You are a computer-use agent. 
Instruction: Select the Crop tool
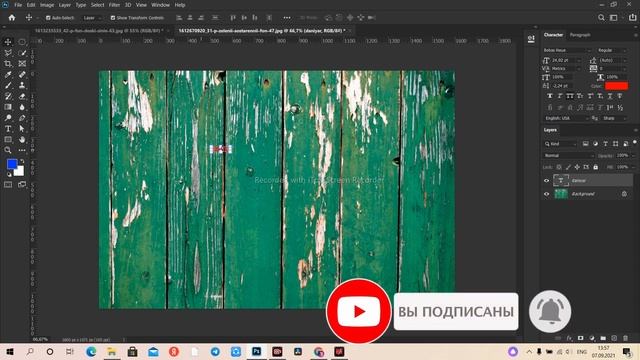point(8,64)
